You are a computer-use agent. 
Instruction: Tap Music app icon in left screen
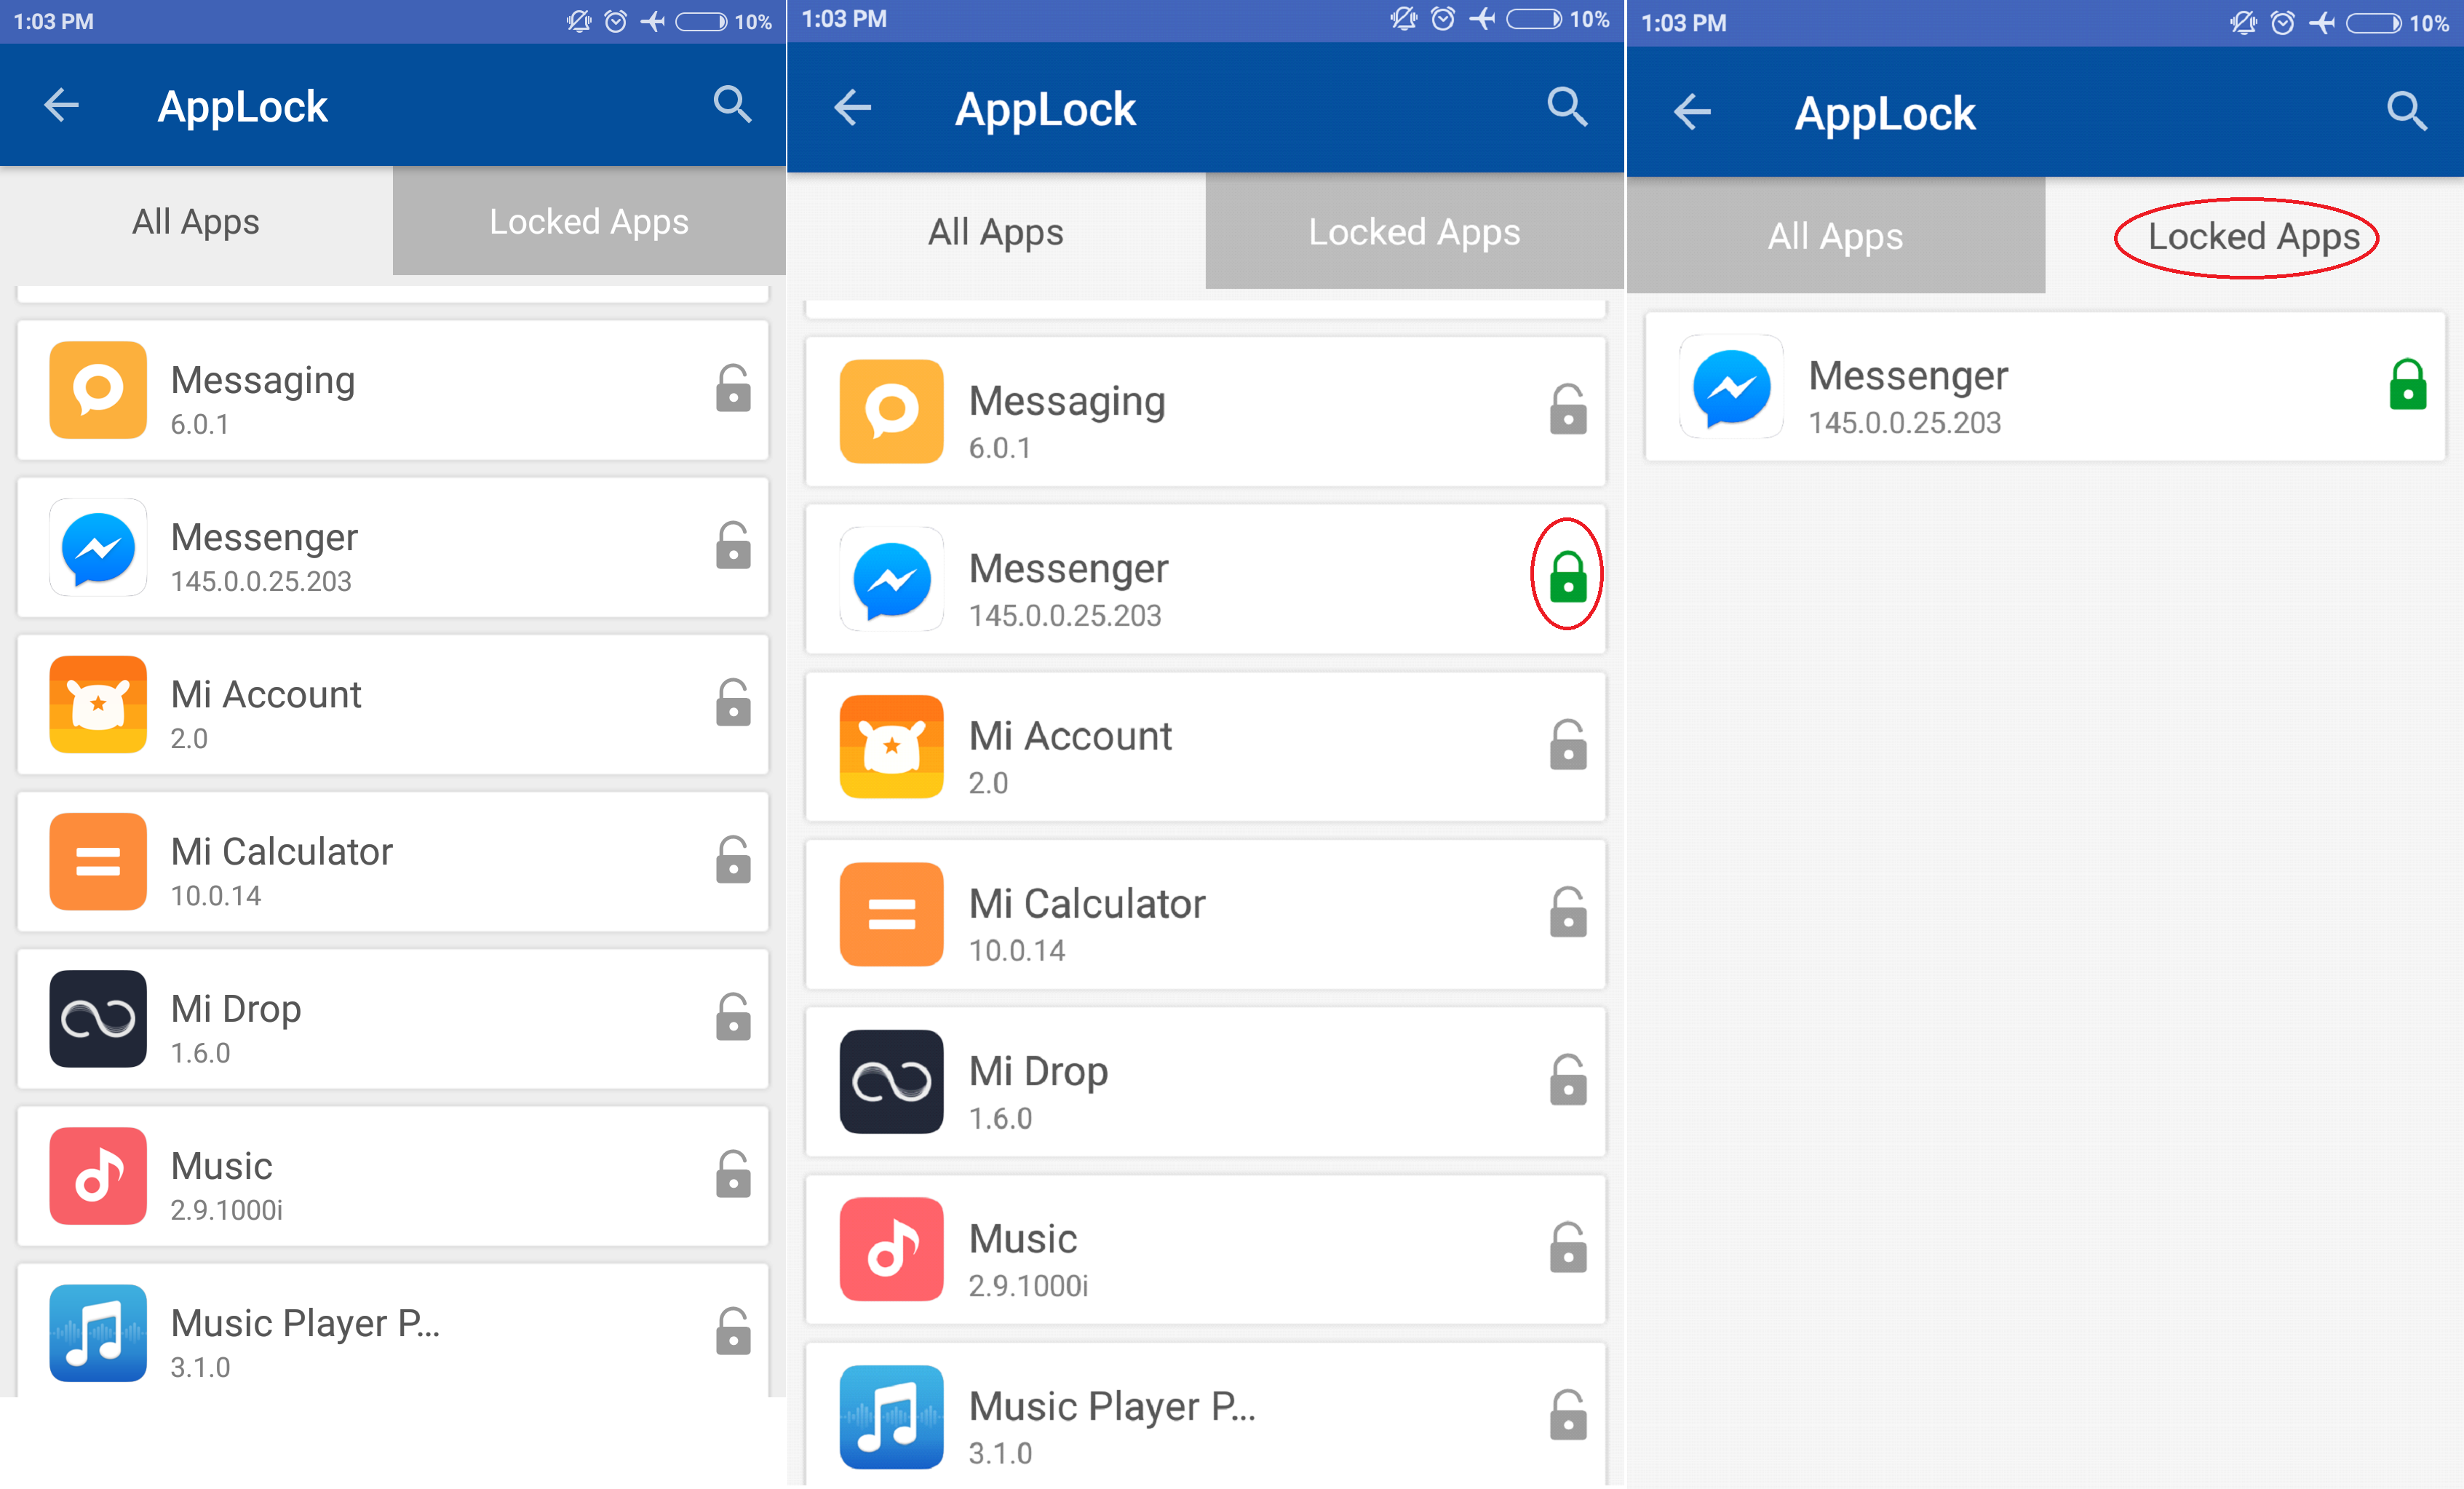point(98,1175)
